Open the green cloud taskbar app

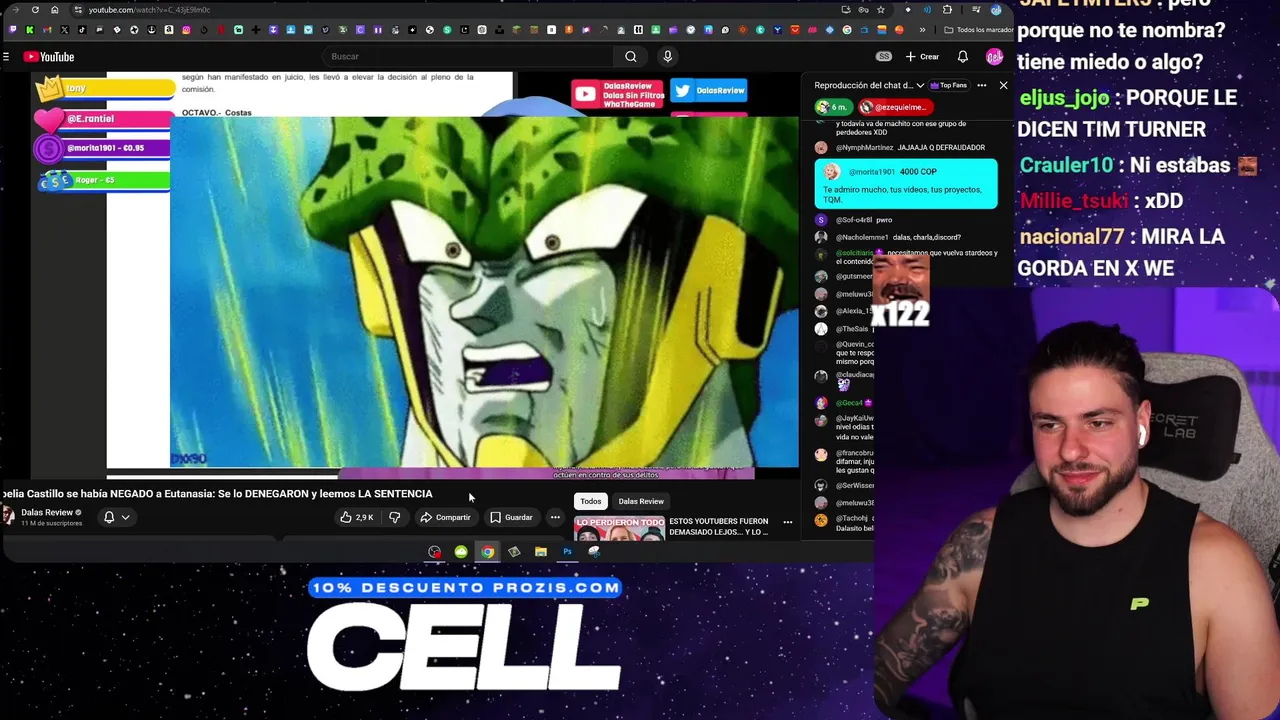coord(461,552)
